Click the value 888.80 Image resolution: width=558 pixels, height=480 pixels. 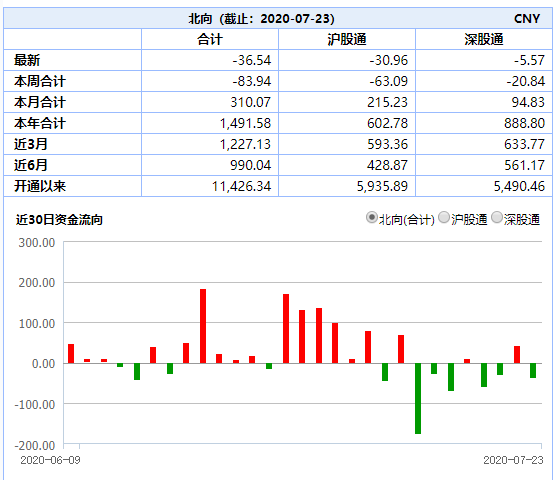[525, 123]
